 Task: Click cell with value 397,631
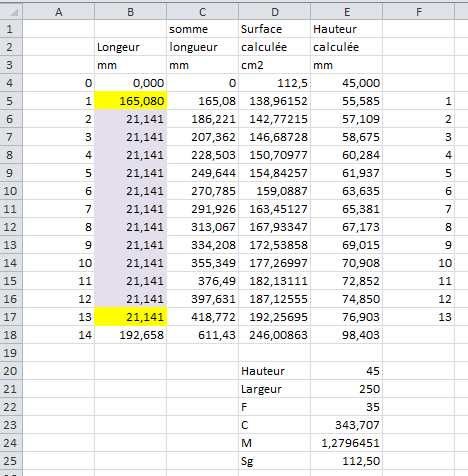tap(202, 299)
